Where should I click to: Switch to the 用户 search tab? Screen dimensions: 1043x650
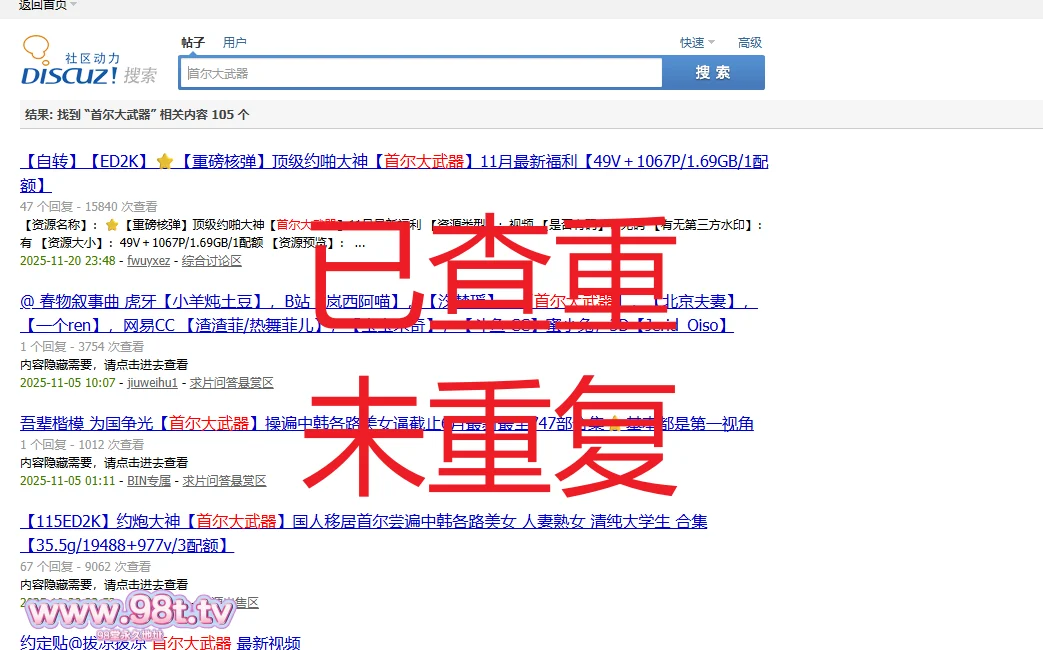coord(235,43)
